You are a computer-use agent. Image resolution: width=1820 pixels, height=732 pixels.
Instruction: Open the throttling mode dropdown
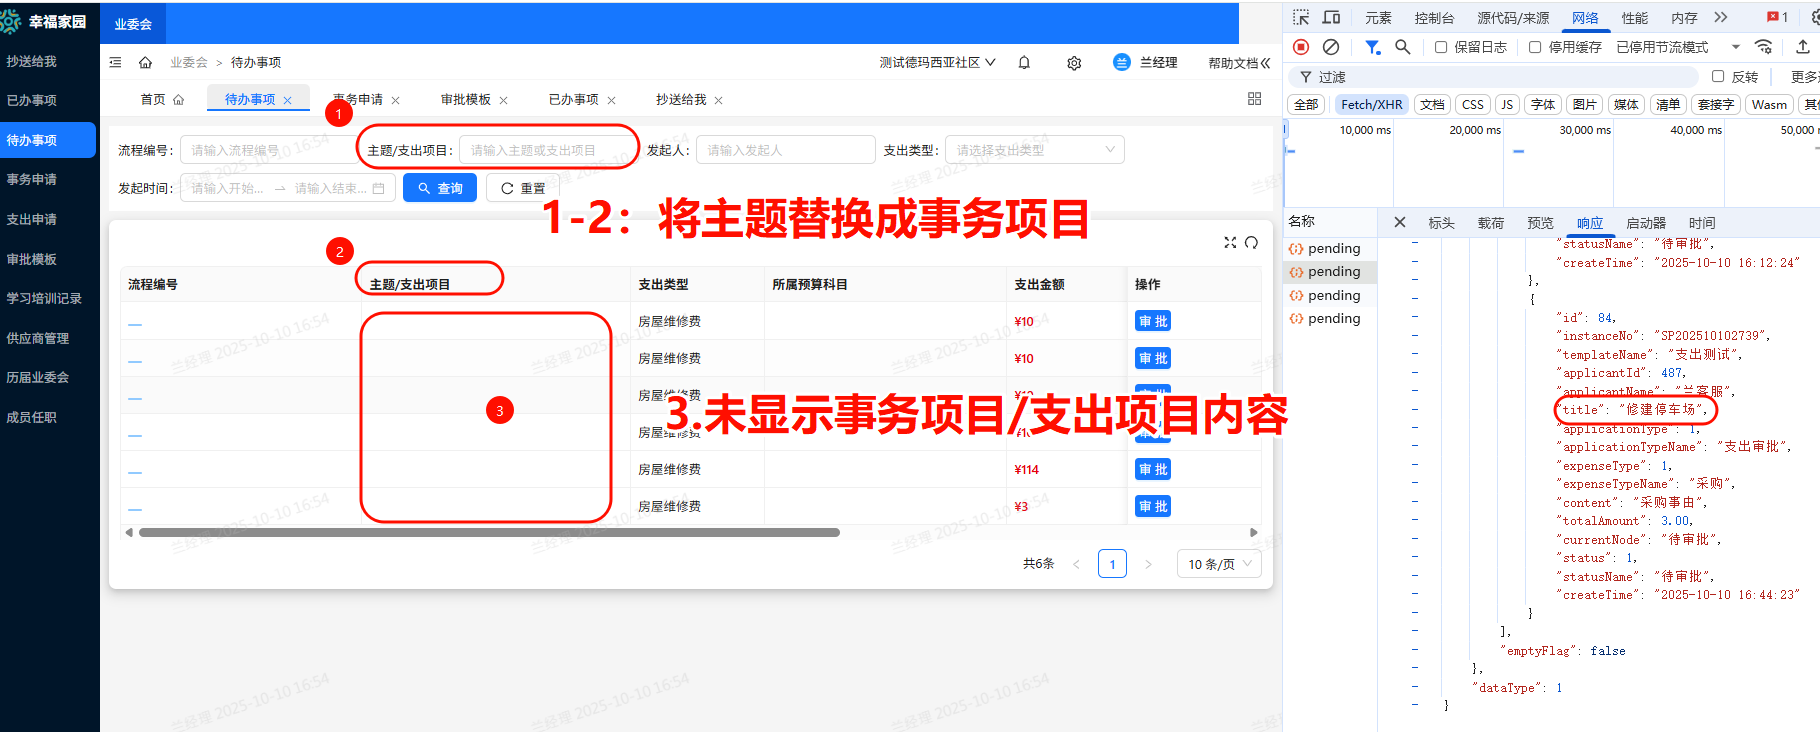[1678, 47]
